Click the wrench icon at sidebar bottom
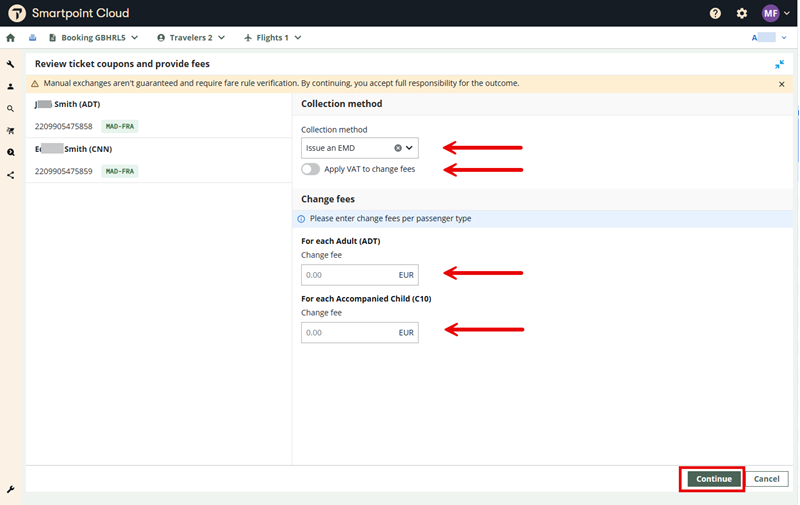 point(11,489)
